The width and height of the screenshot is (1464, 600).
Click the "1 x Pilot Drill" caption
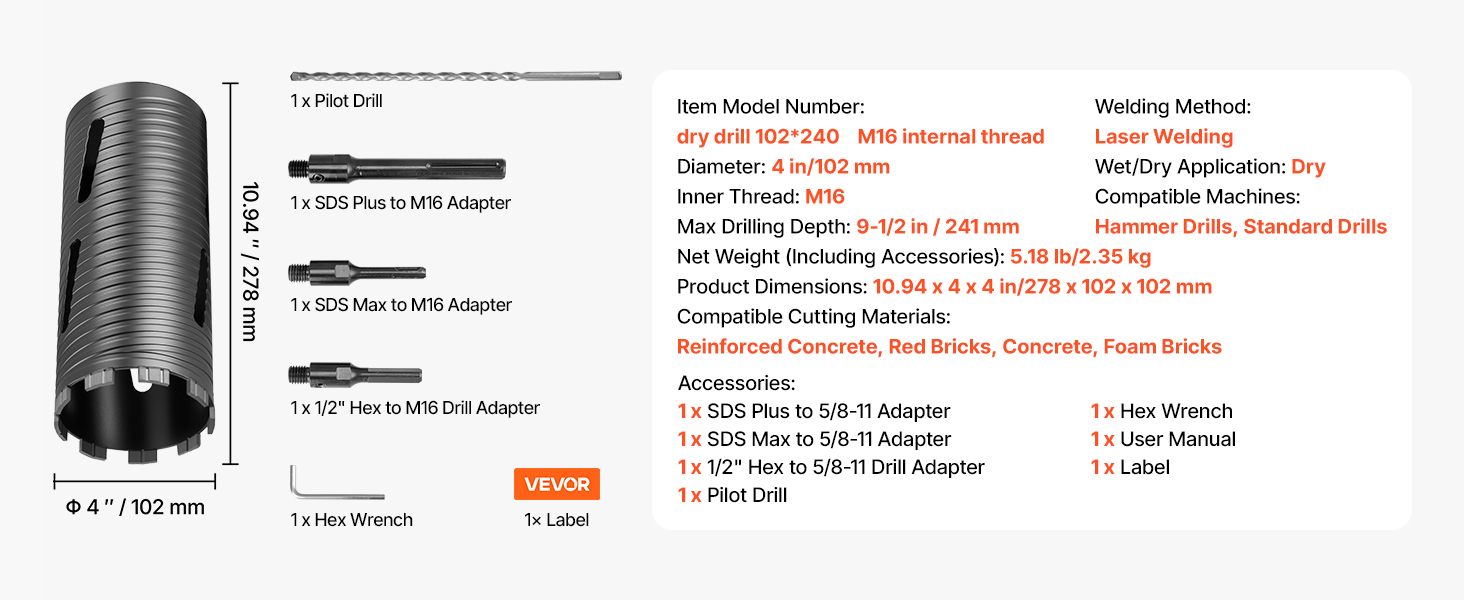coord(337,101)
